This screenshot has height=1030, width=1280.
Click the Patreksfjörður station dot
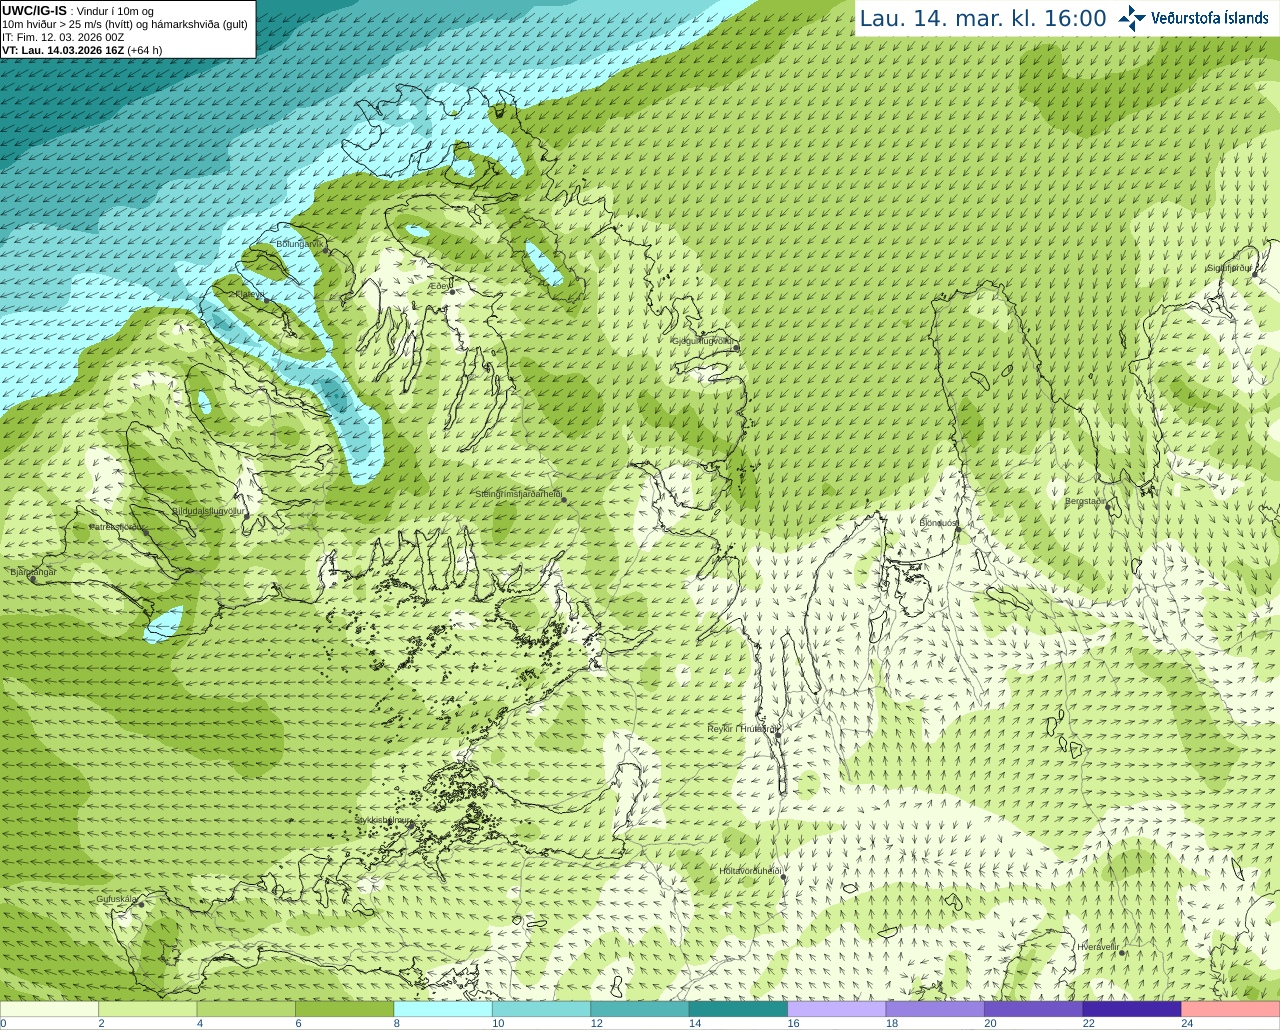pos(147,533)
